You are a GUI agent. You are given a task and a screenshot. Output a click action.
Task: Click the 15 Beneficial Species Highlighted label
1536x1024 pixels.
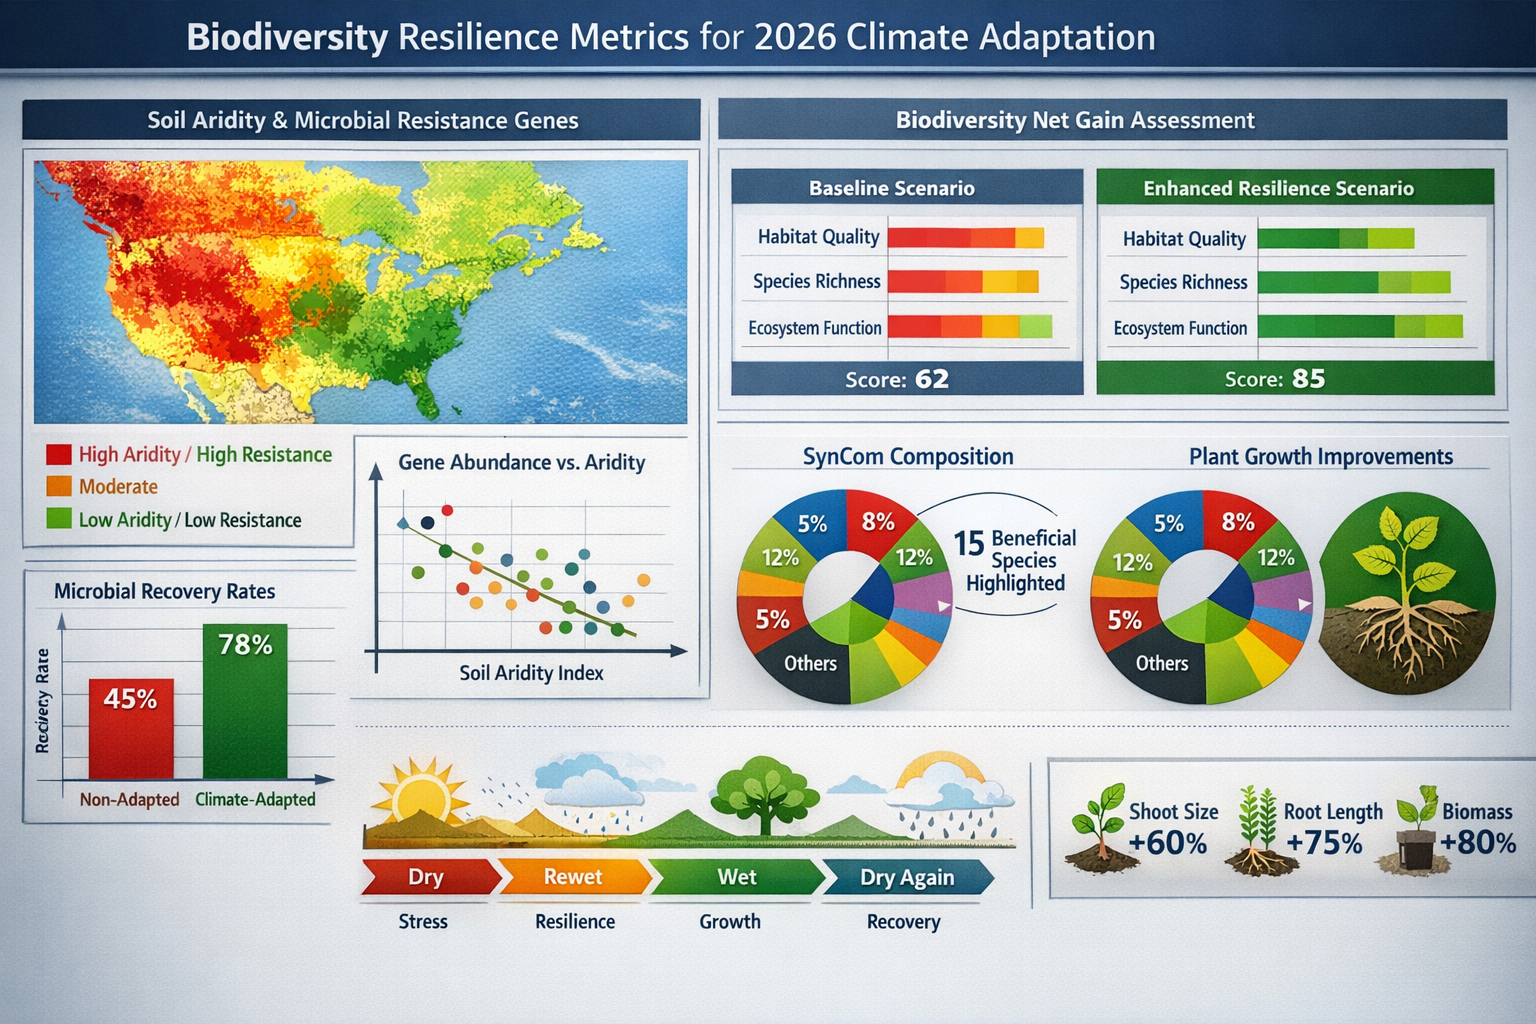click(1012, 560)
